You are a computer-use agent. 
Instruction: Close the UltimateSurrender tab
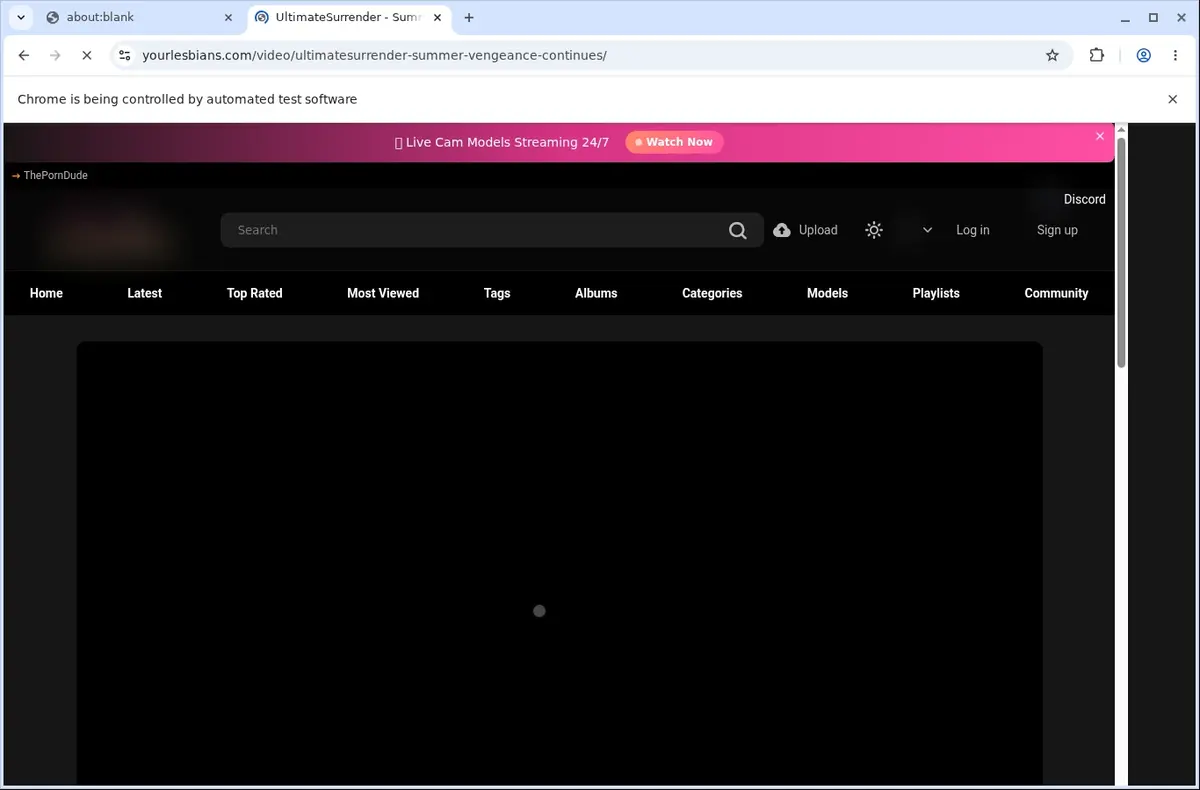[x=436, y=17]
